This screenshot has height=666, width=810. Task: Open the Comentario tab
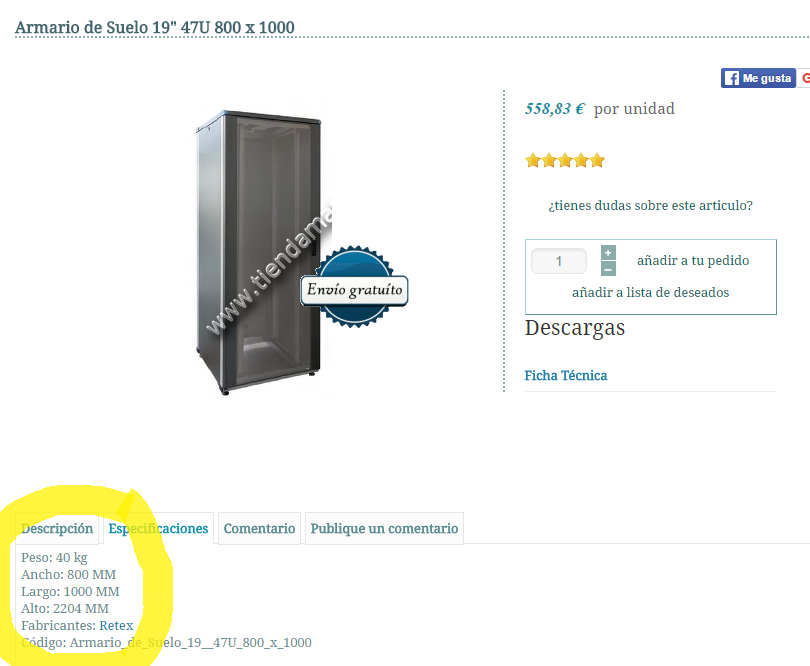point(259,529)
